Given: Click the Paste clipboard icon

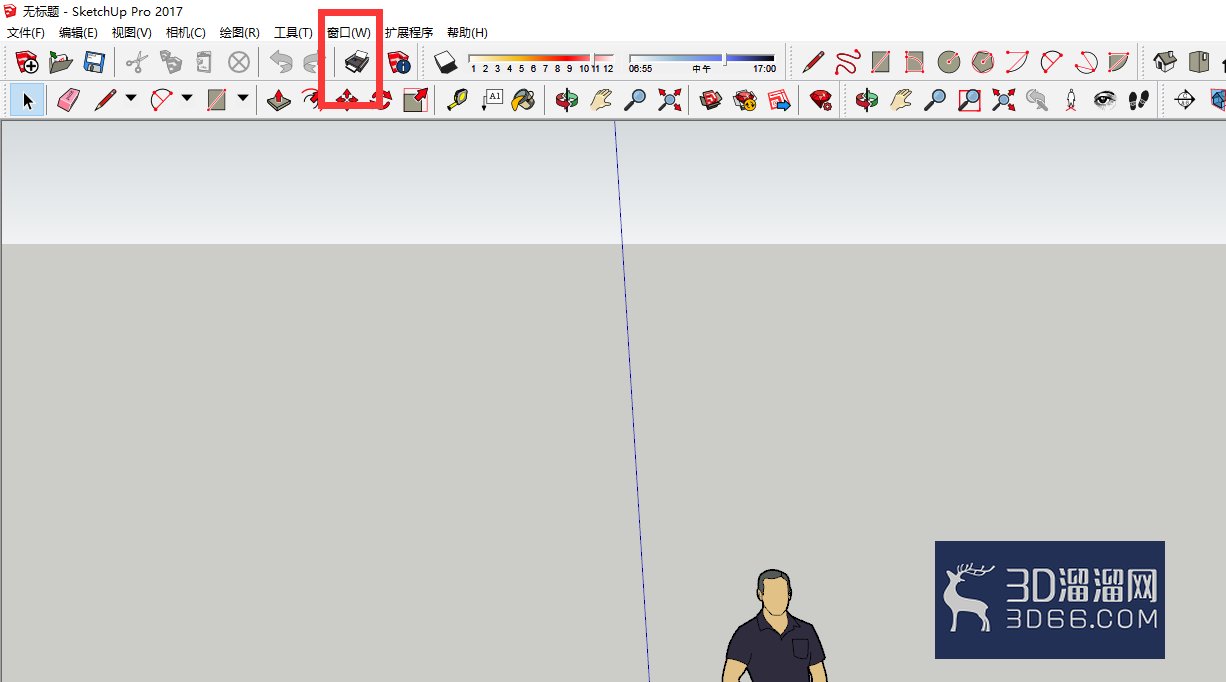Looking at the screenshot, I should pos(204,63).
